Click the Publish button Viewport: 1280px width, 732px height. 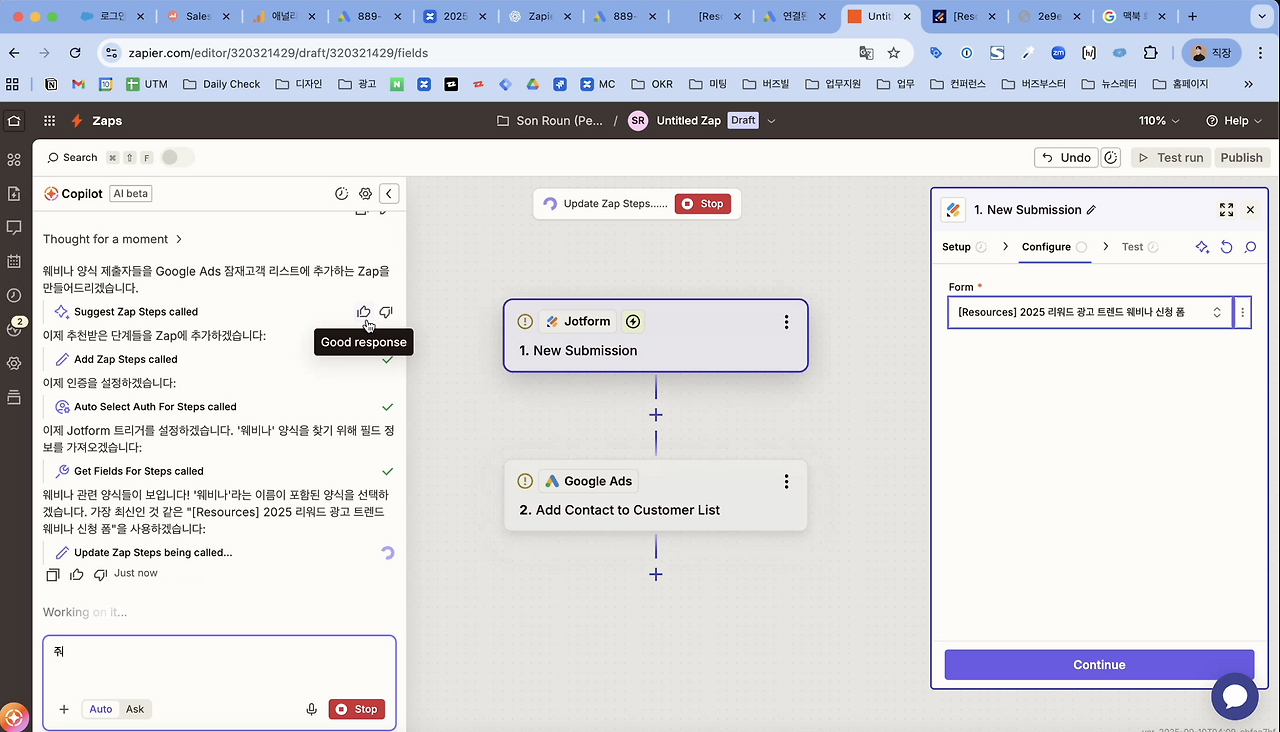tap(1241, 157)
